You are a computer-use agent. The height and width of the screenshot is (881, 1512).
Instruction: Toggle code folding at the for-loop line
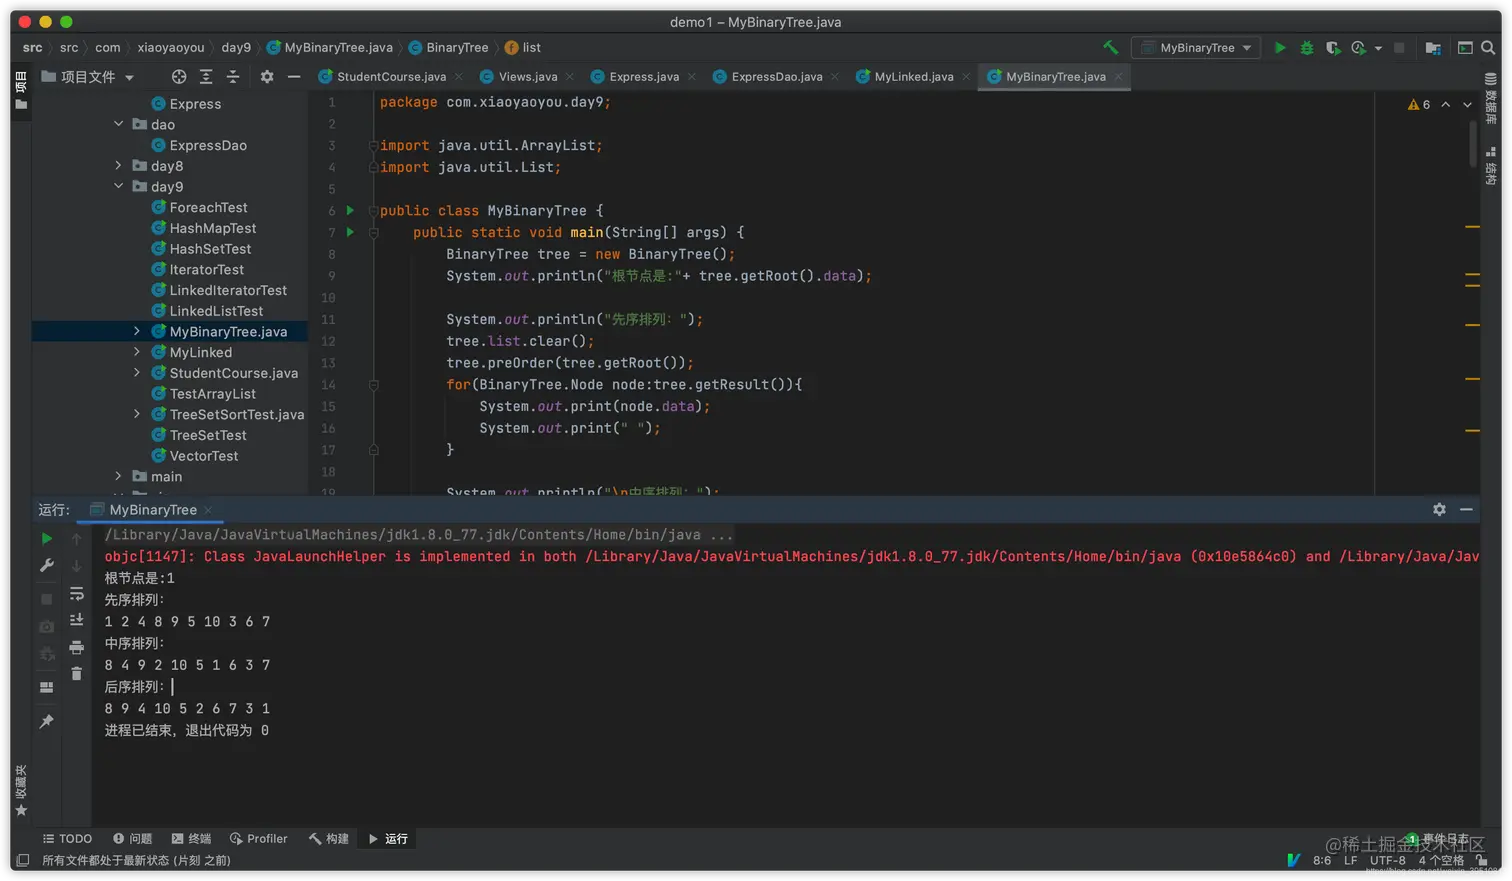[x=373, y=384]
